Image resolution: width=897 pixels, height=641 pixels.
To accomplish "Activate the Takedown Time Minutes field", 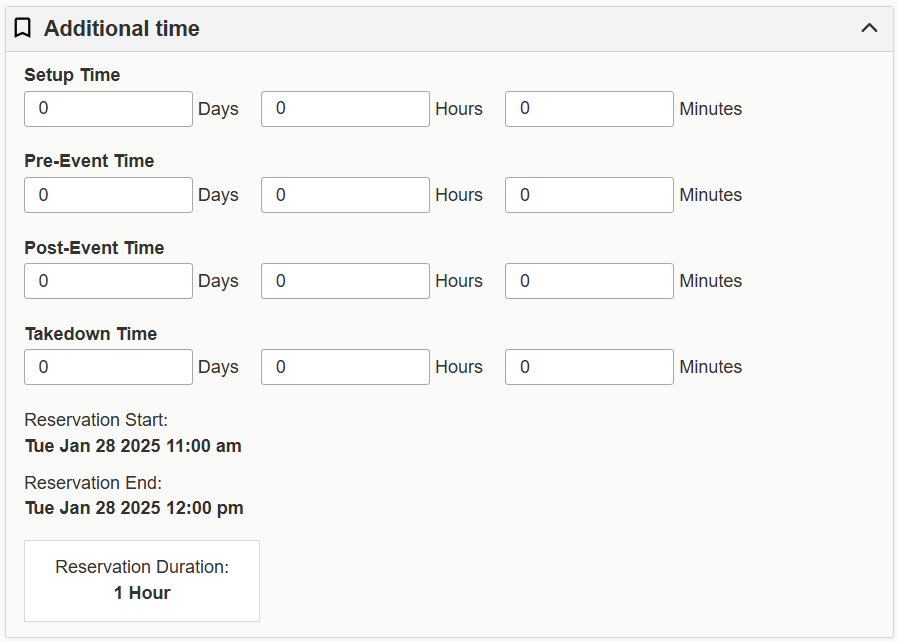I will click(x=589, y=367).
